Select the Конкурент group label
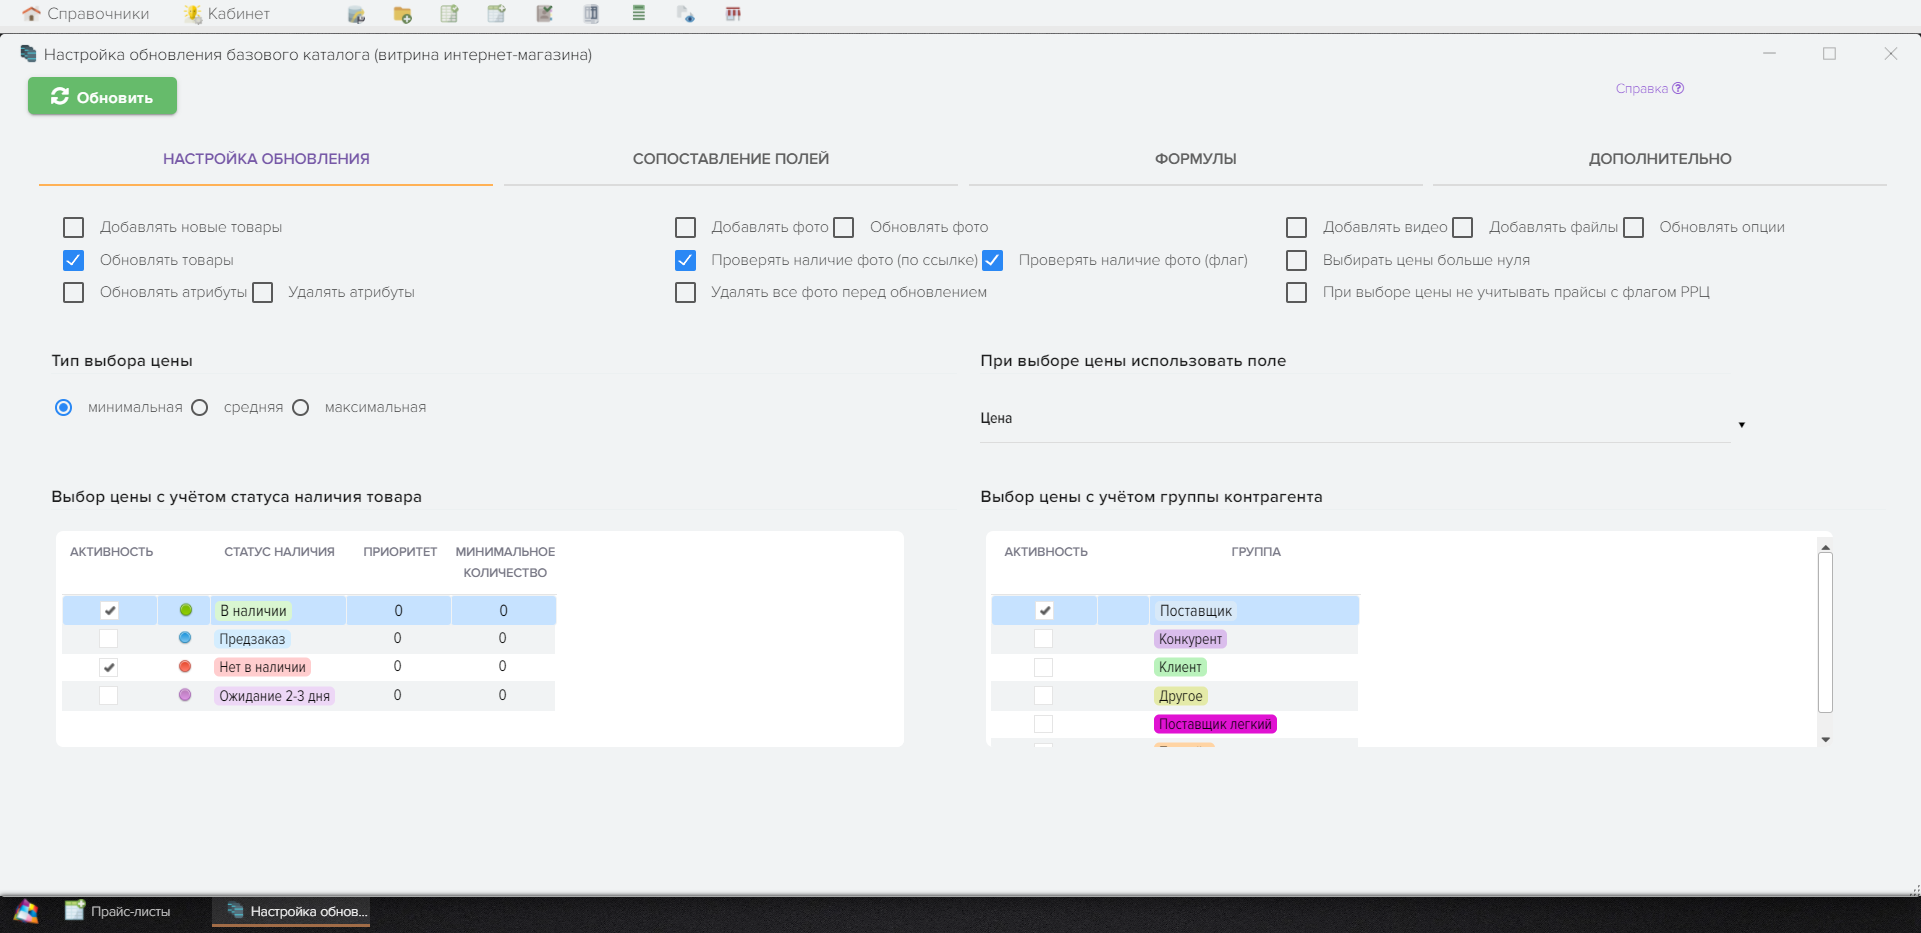 pos(1190,639)
